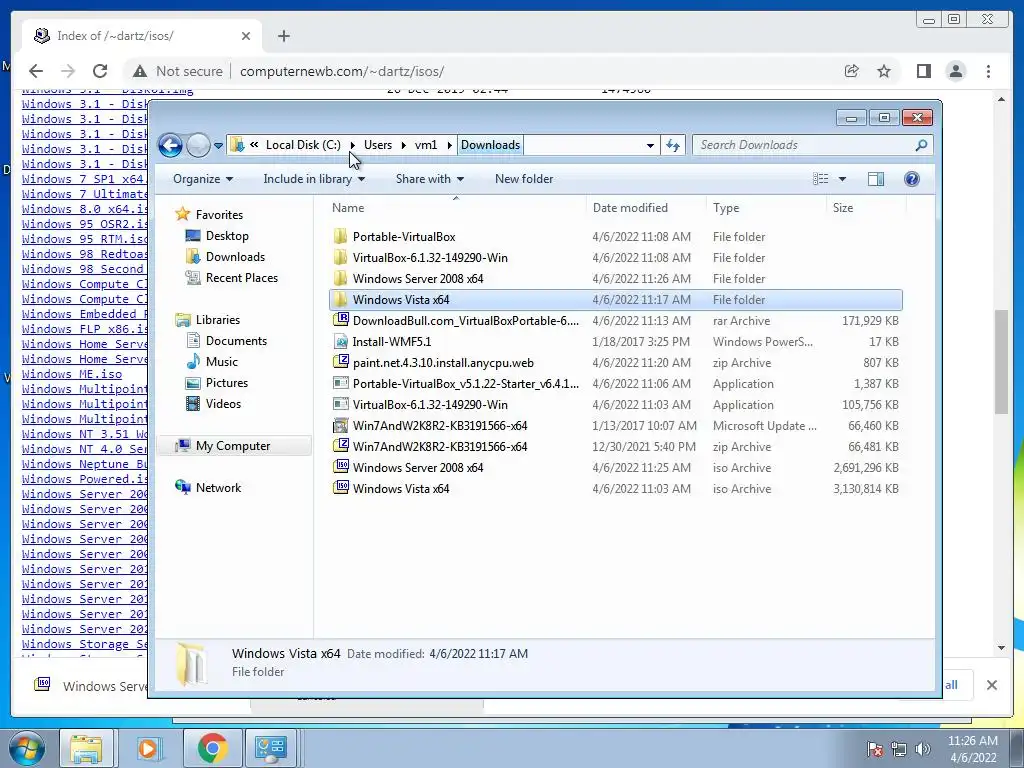Open the Pictures library
Viewport: 1024px width, 768px height.
click(x=227, y=383)
